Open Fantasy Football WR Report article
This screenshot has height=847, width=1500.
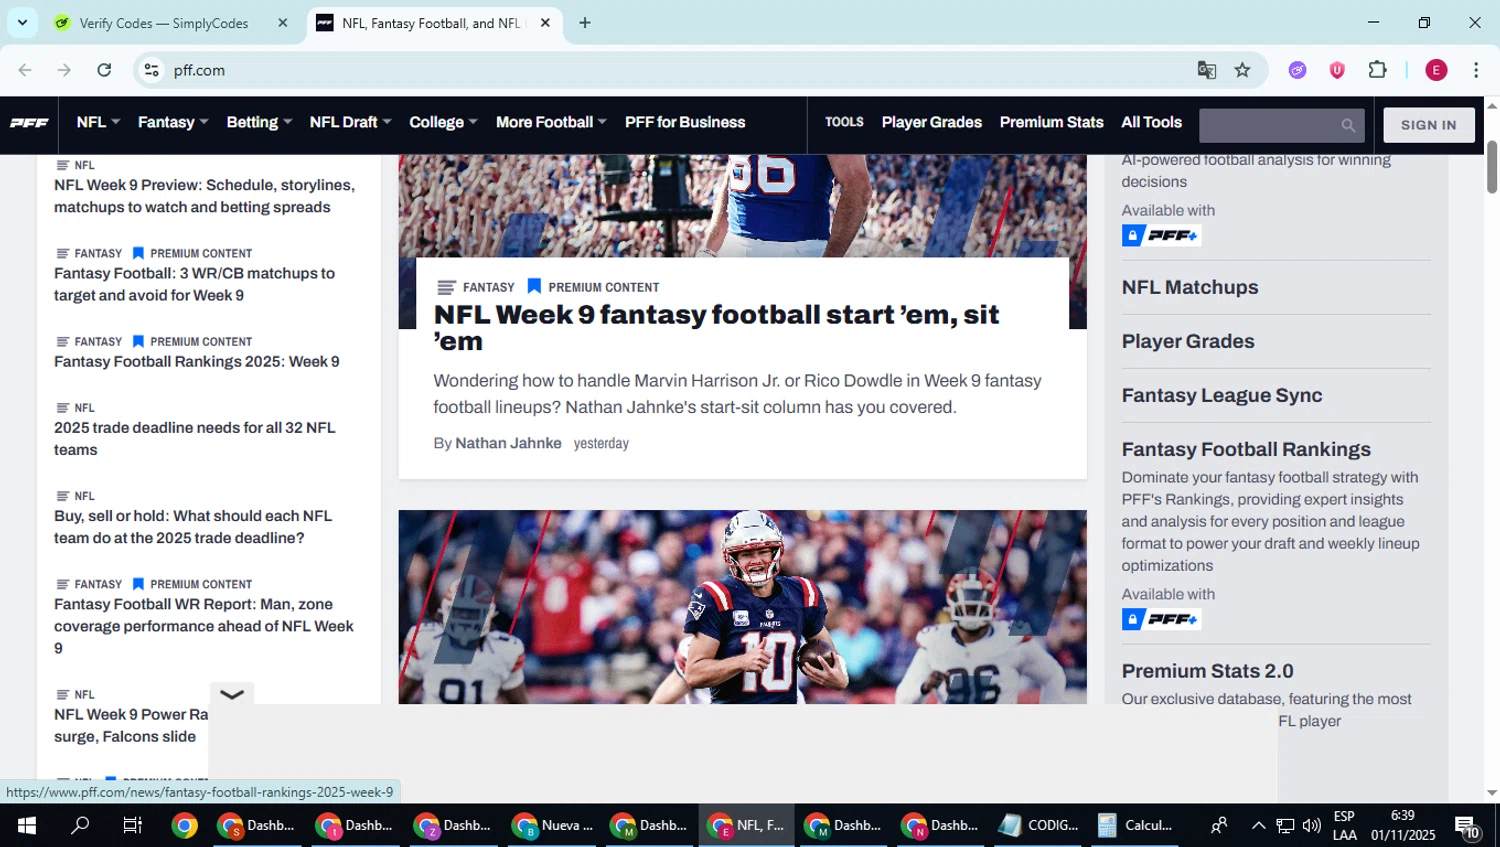pos(204,626)
